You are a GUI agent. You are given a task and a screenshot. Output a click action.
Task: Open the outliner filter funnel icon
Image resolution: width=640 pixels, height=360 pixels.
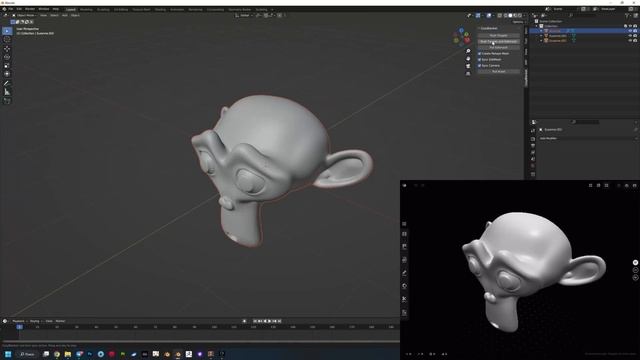tap(627, 16)
